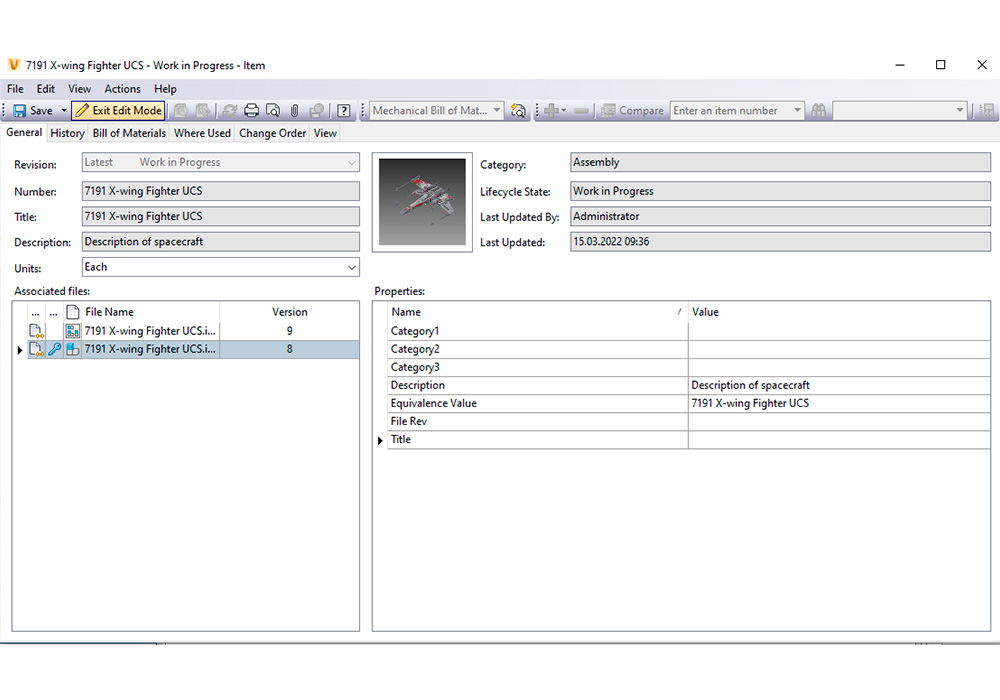Viewport: 1000px width, 700px height.
Task: Save the item with Save button
Action: click(x=33, y=111)
